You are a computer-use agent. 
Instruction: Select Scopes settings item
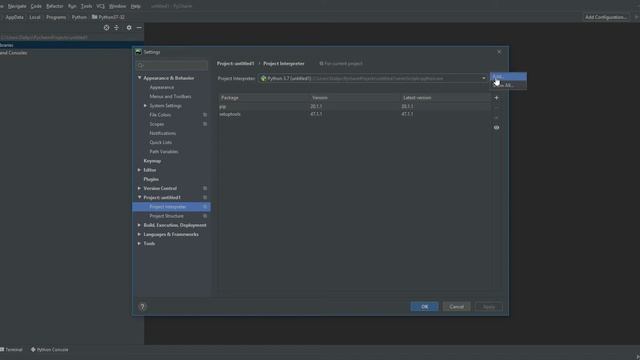coord(157,124)
